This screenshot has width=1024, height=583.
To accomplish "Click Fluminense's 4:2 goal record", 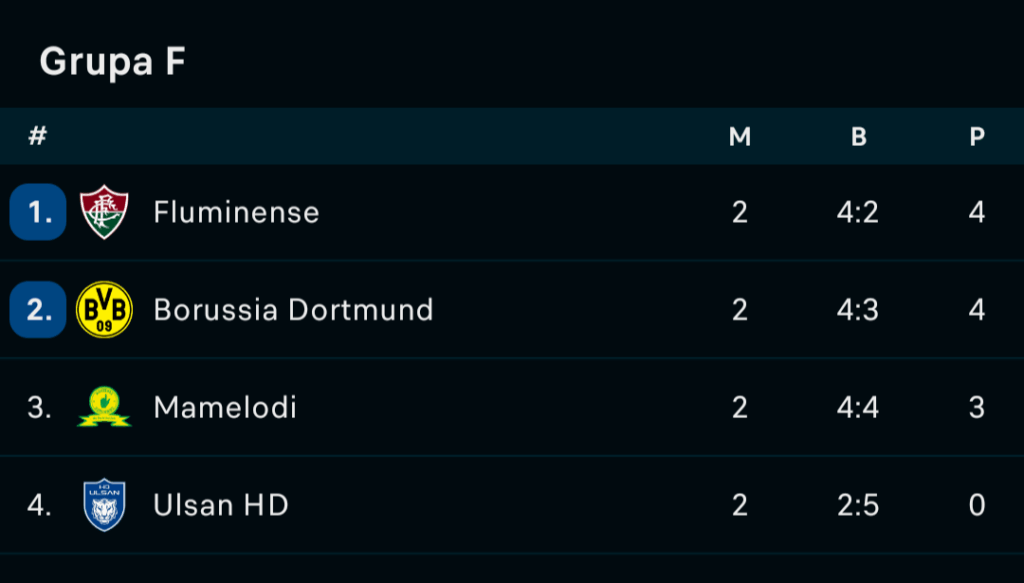I will click(858, 212).
